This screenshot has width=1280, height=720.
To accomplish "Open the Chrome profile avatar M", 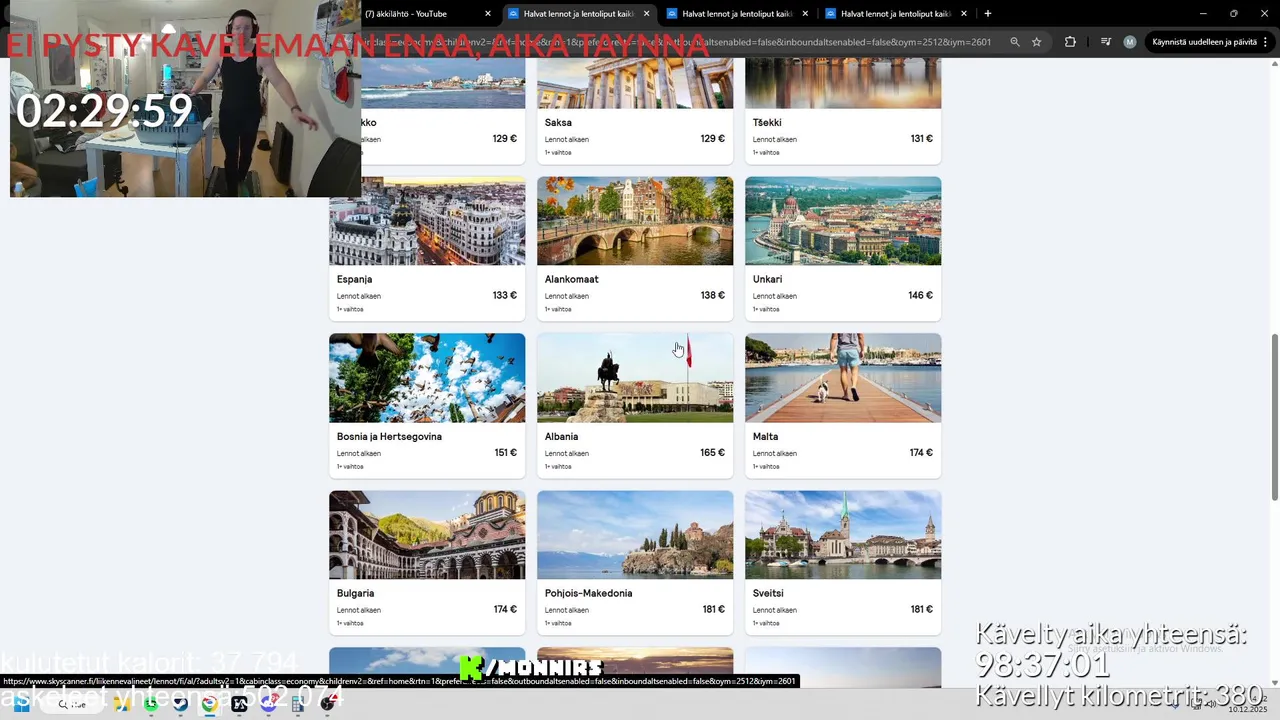I will click(1130, 42).
